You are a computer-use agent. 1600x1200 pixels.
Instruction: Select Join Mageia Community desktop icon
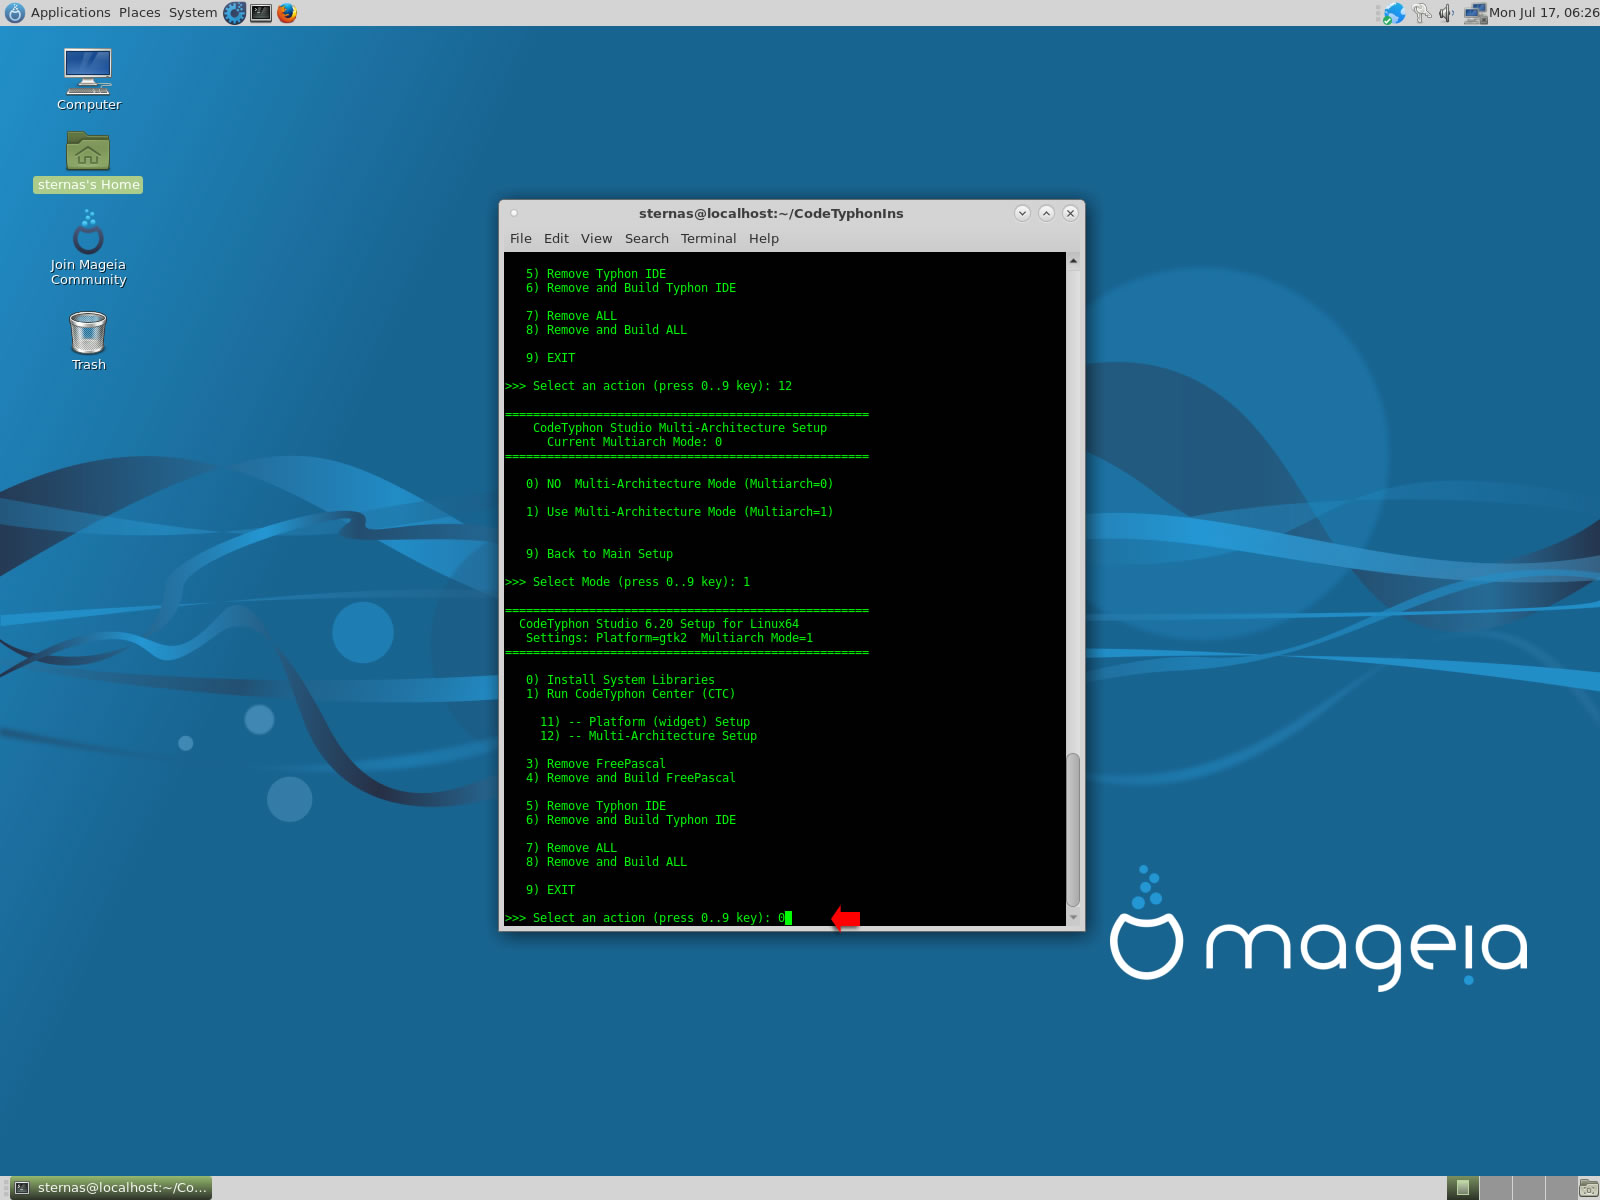pos(88,248)
